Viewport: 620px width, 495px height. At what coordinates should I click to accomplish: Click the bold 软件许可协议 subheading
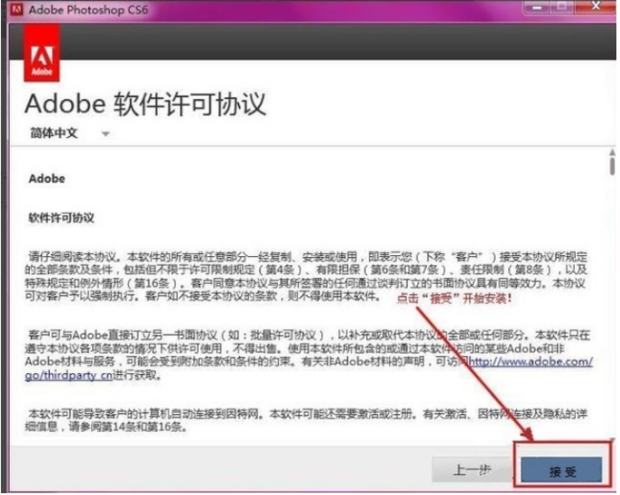tap(61, 218)
